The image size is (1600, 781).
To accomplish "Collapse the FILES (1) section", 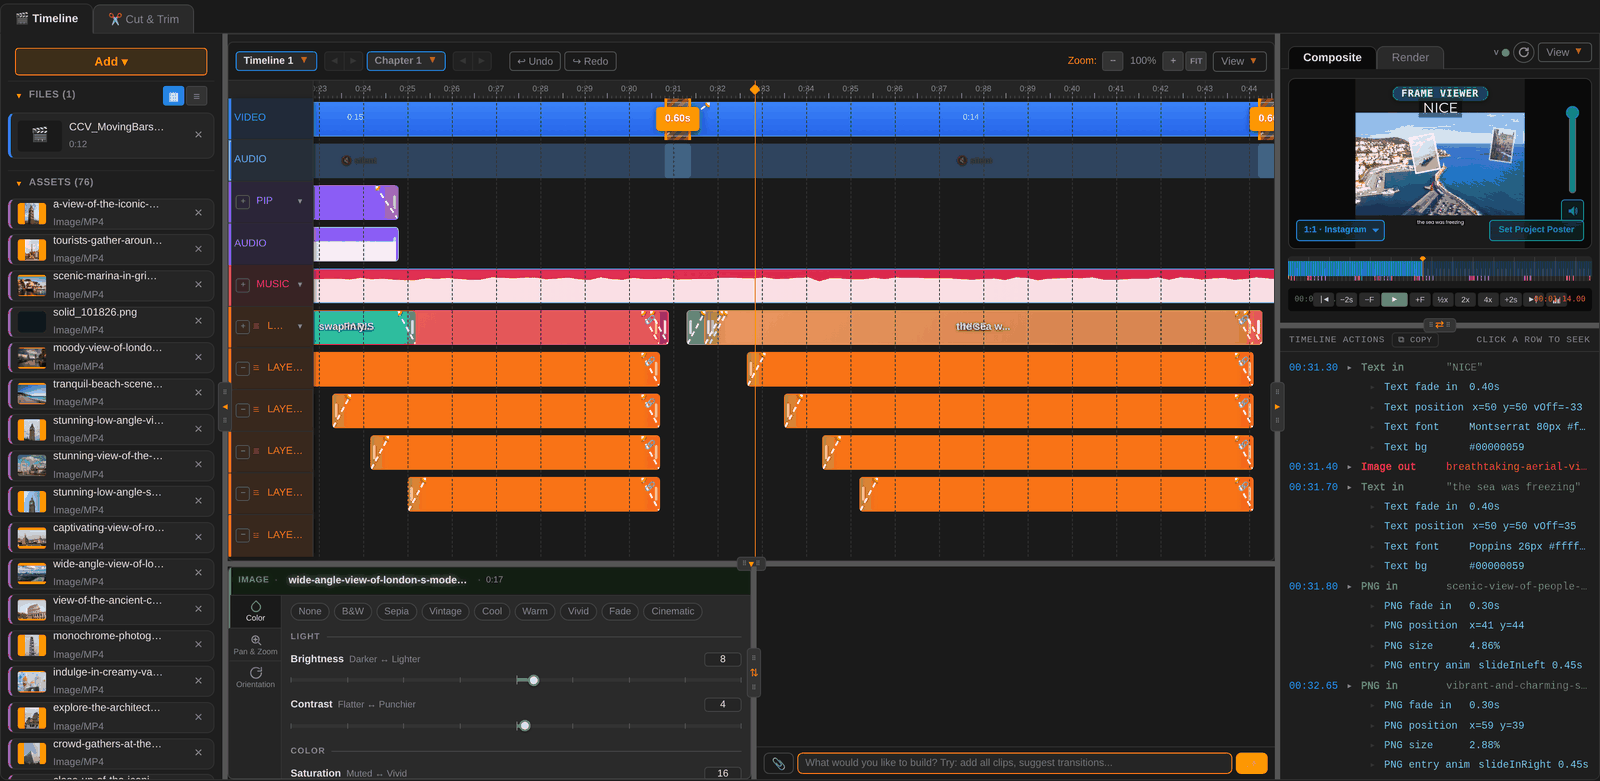I will click(x=19, y=95).
